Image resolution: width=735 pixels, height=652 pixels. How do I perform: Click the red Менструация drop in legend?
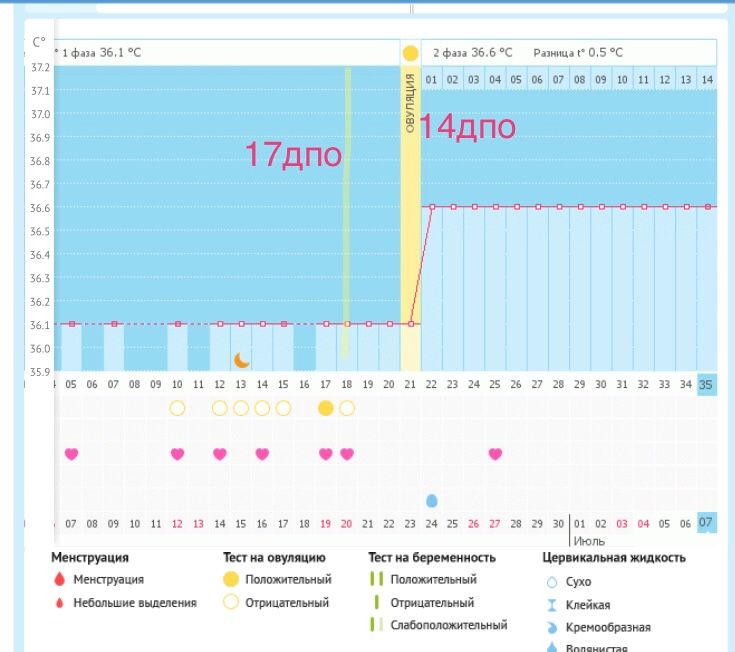point(59,580)
